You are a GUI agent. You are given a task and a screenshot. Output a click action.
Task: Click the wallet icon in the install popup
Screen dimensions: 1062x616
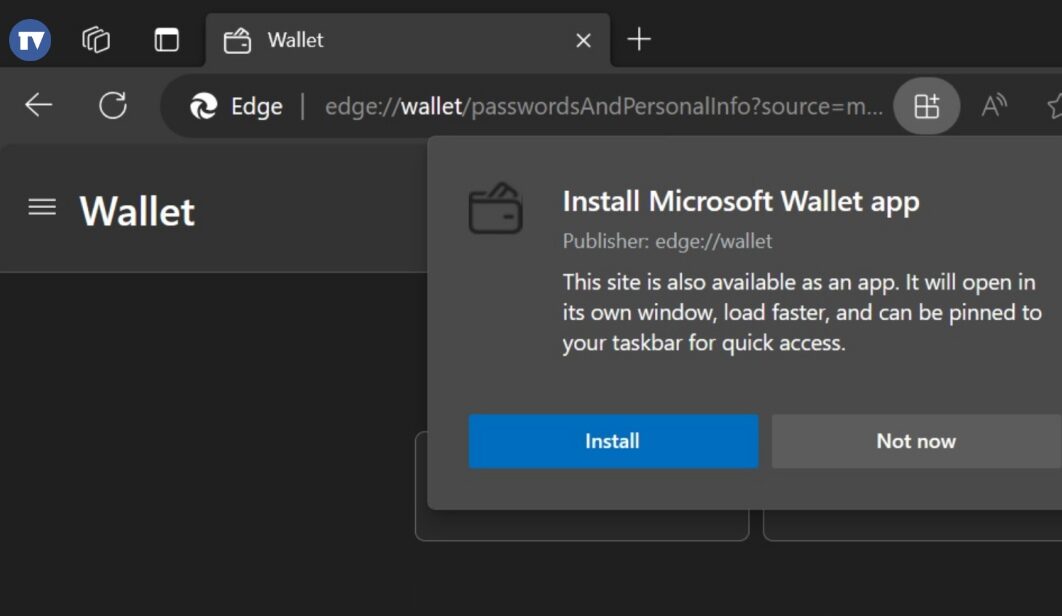(x=496, y=208)
